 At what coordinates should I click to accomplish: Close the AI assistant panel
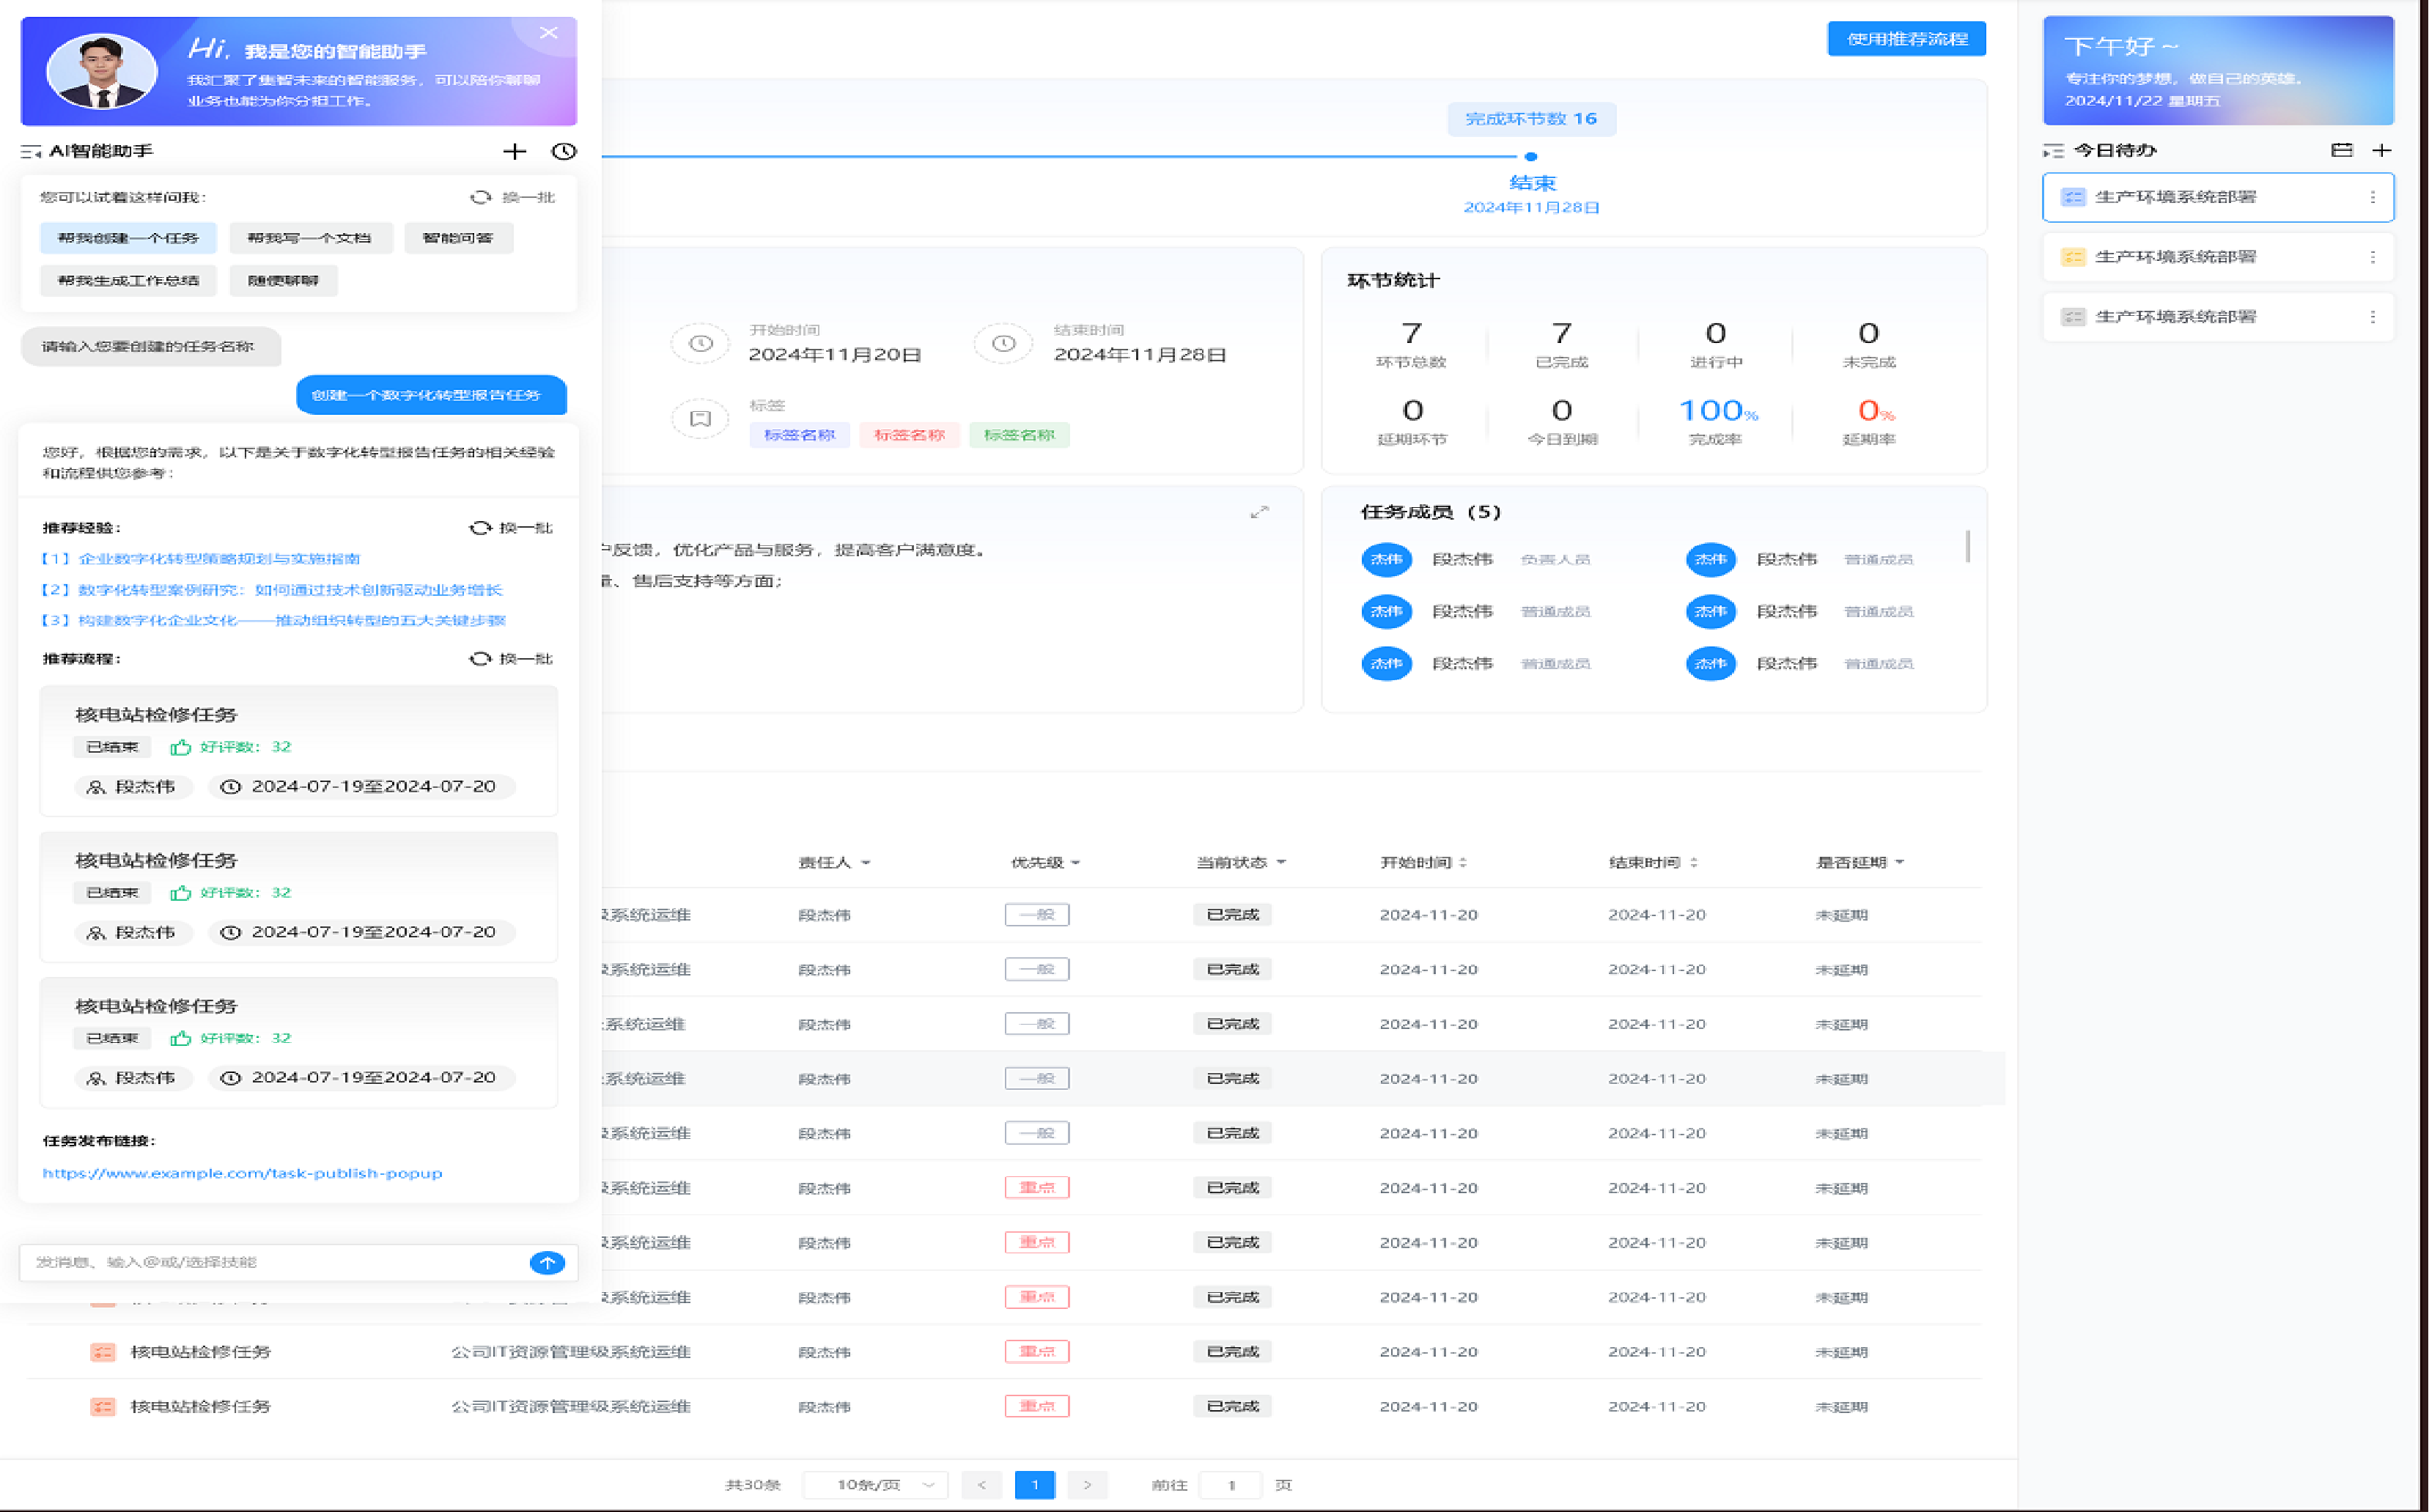tap(549, 33)
